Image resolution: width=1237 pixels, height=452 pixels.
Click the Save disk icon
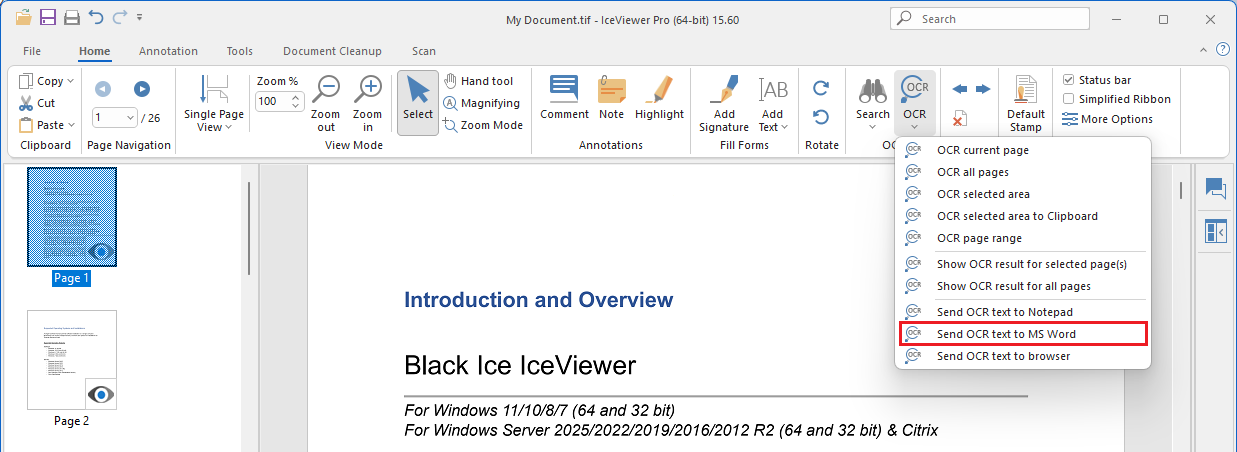click(47, 18)
